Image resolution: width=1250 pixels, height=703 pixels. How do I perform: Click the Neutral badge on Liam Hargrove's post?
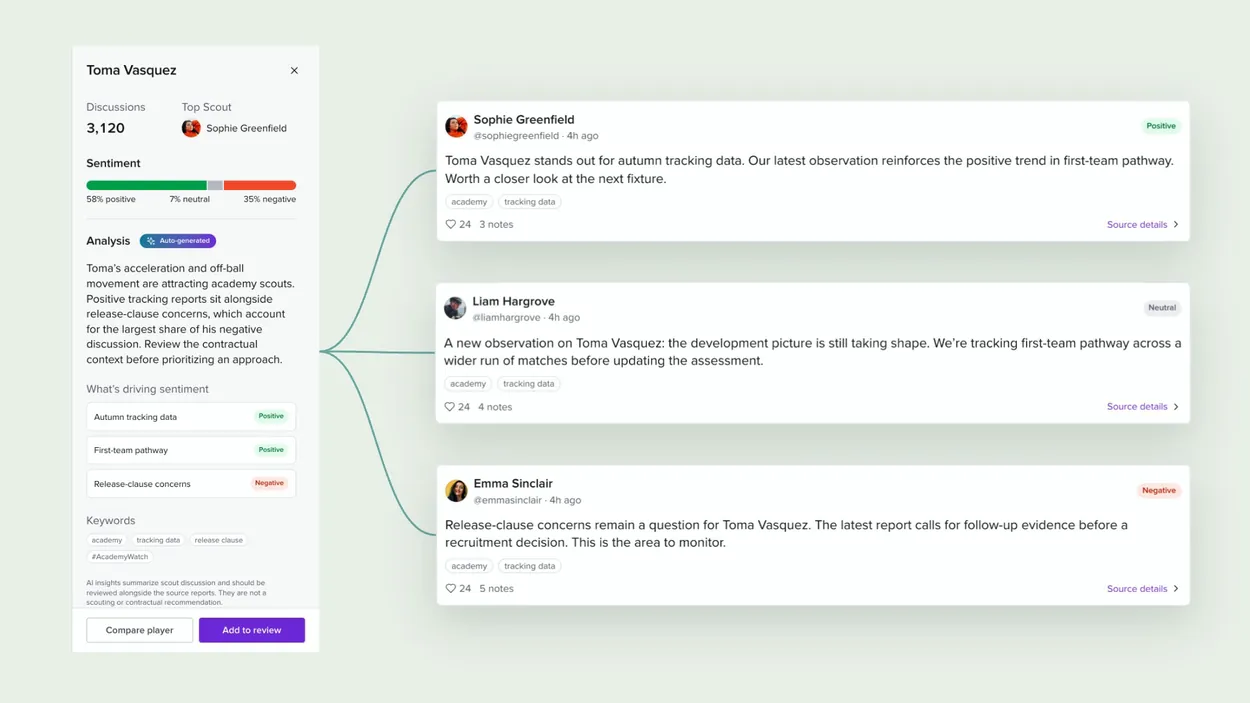(1162, 308)
